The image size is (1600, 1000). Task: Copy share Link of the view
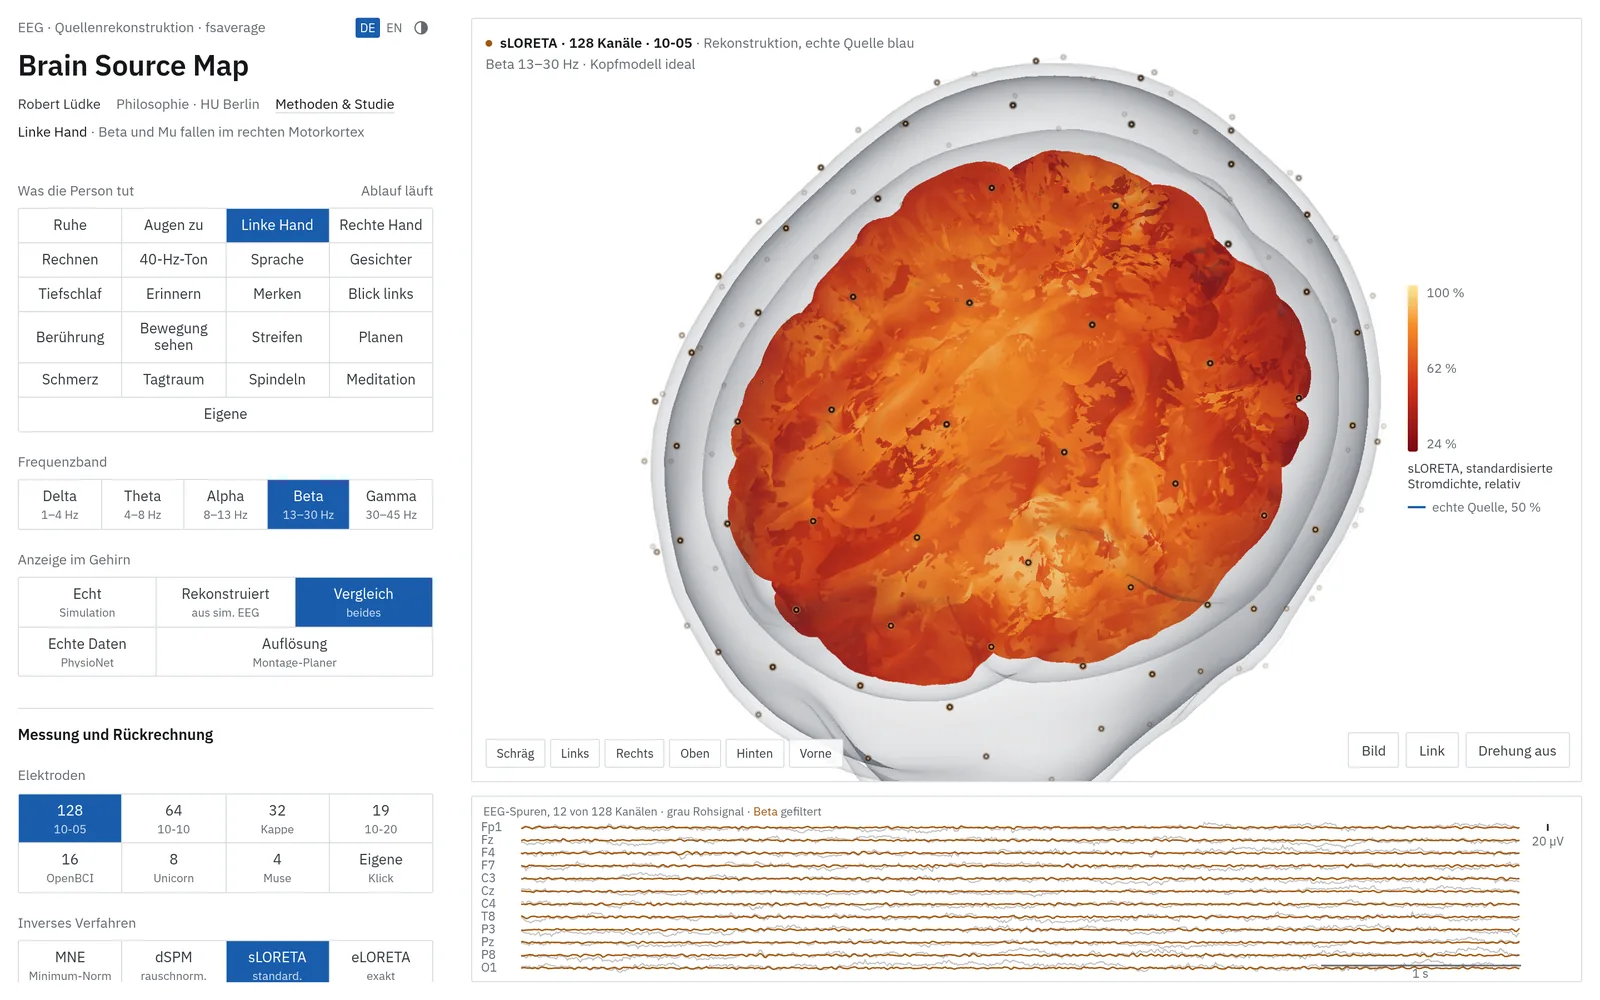point(1432,751)
